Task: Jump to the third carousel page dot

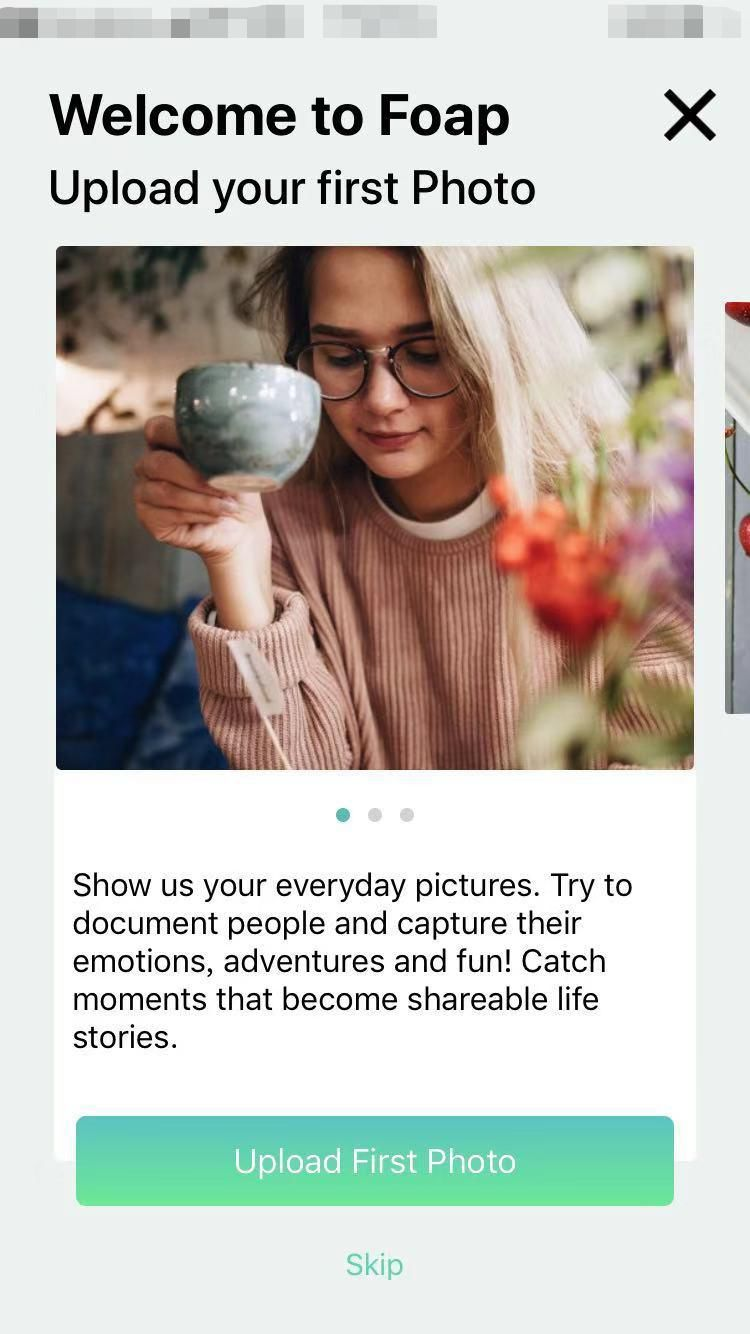Action: click(407, 815)
